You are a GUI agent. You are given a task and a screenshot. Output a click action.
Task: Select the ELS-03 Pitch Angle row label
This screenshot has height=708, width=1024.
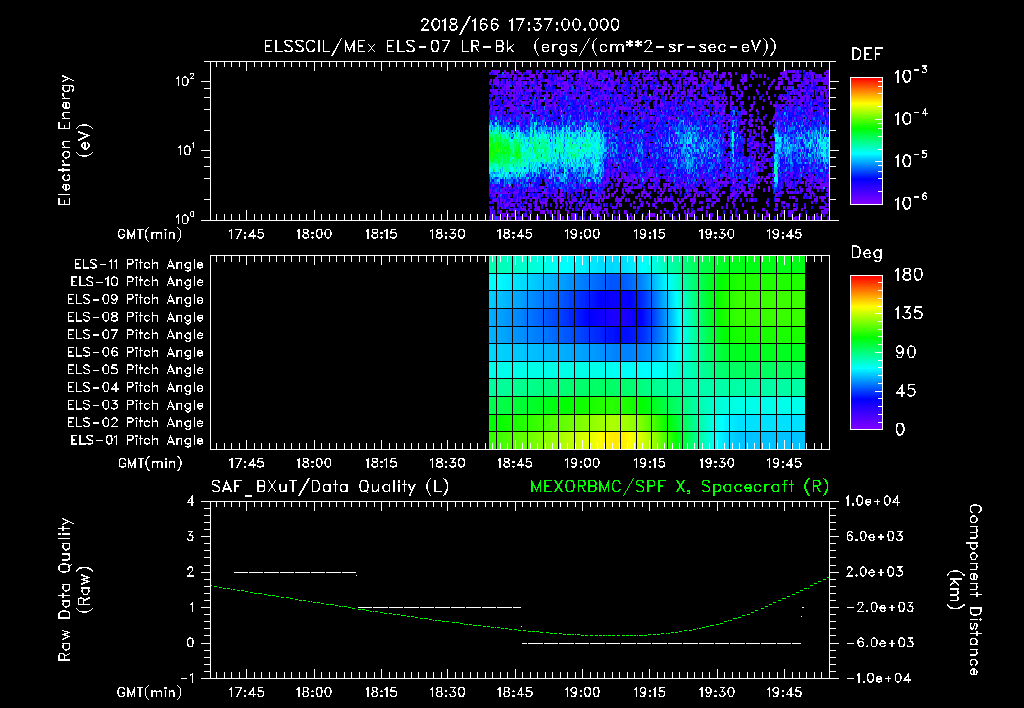[x=135, y=405]
